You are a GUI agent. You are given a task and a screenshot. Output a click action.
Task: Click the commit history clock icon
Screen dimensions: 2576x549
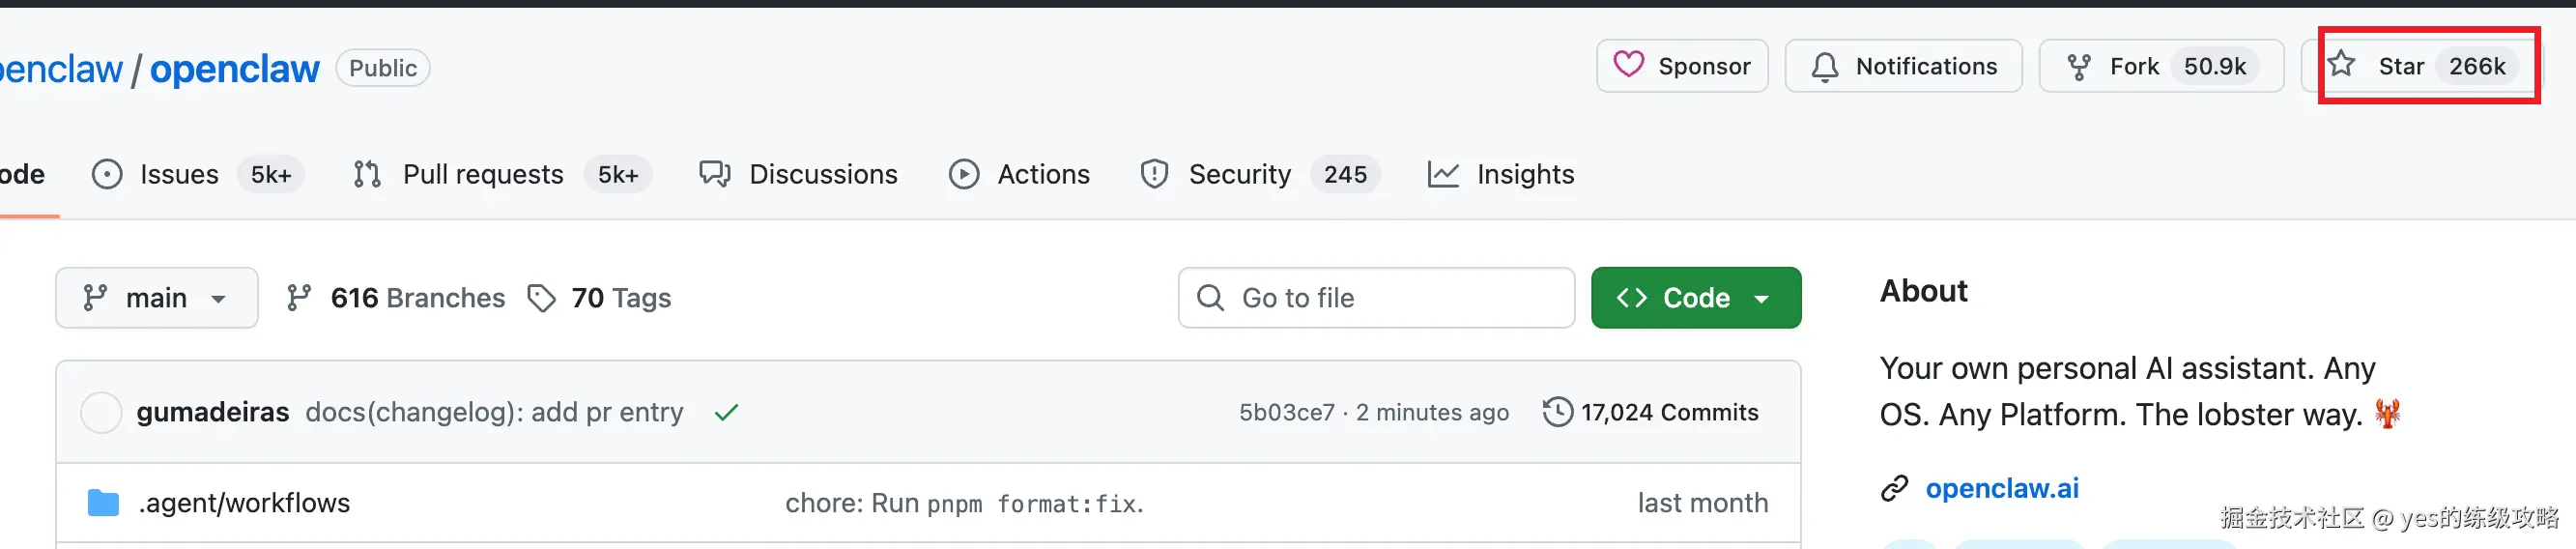click(1557, 412)
